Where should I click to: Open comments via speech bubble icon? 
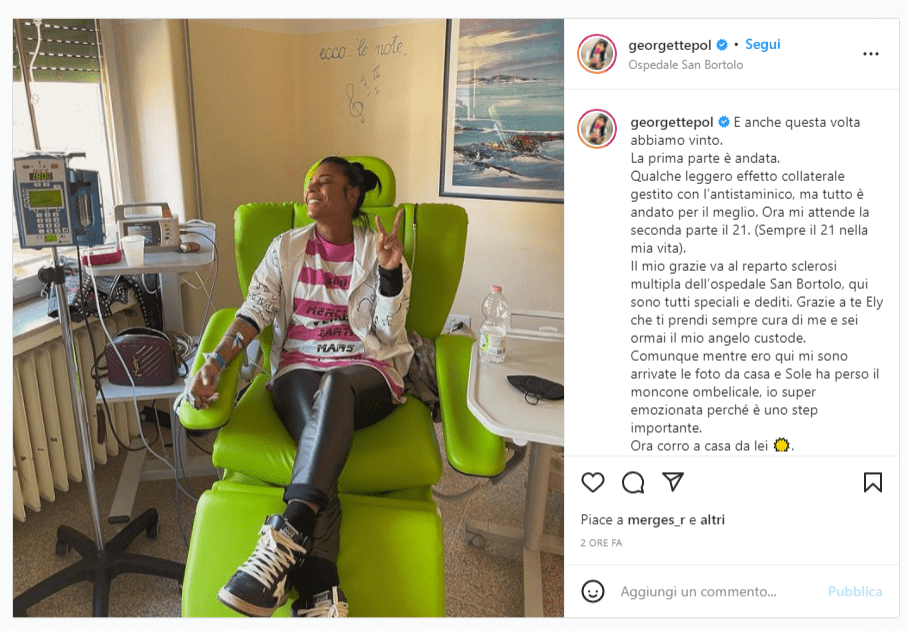(x=633, y=482)
